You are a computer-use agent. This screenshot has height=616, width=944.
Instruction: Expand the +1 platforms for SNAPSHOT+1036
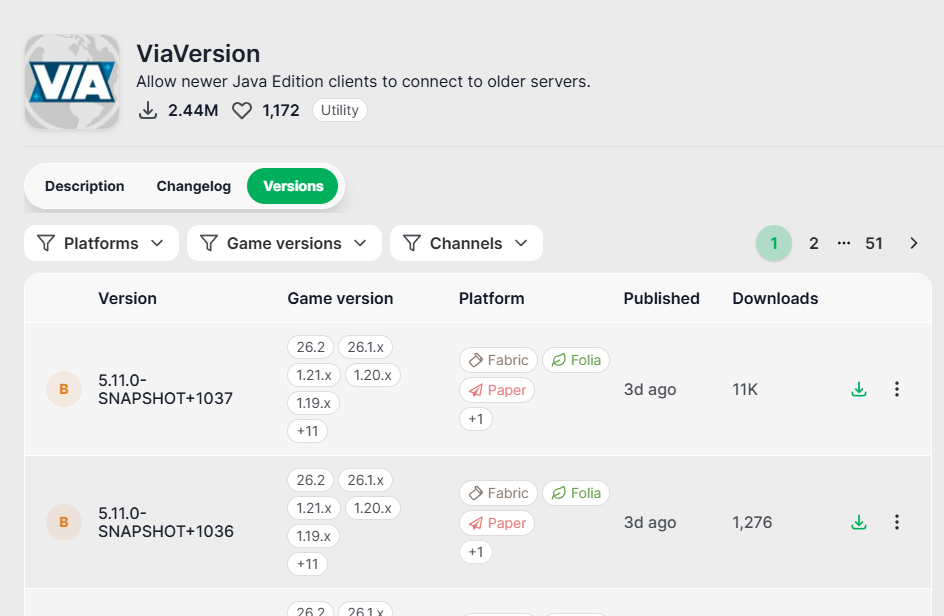476,552
